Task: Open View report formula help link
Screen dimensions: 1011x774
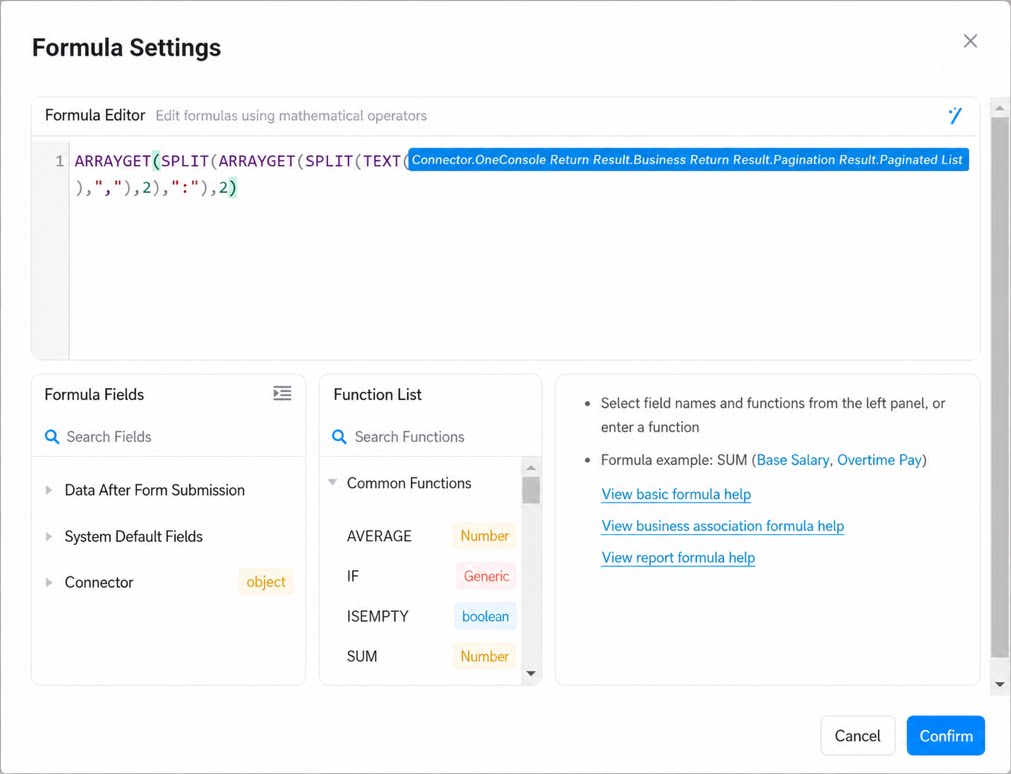Action: [x=678, y=557]
